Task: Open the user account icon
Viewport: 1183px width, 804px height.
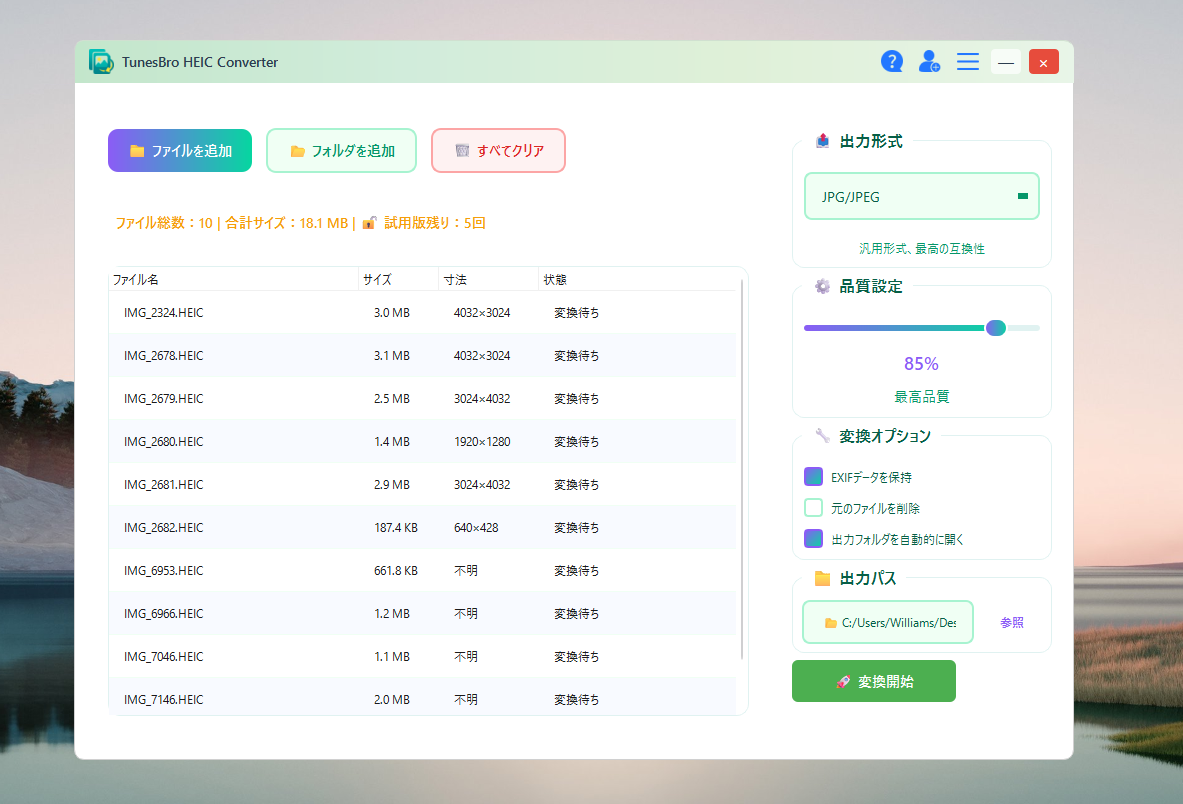Action: (x=929, y=62)
